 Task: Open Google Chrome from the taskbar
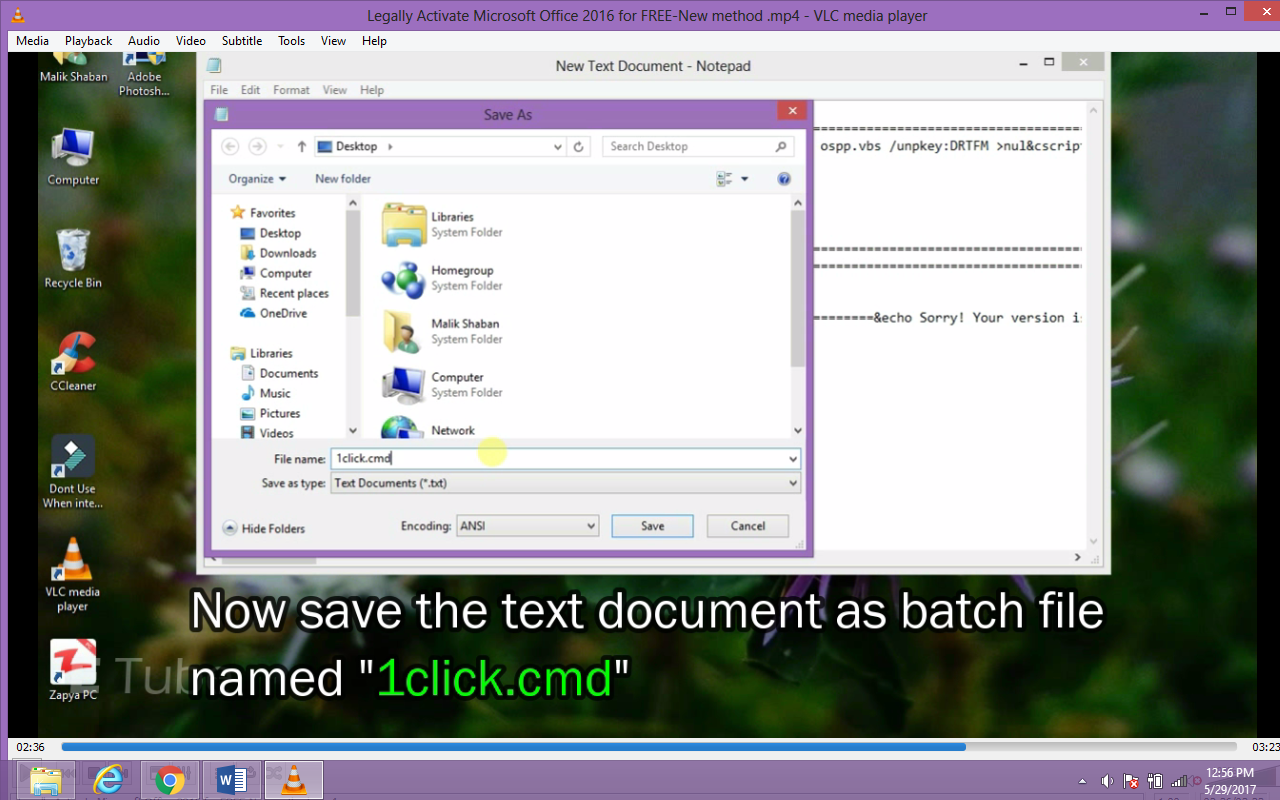(169, 780)
